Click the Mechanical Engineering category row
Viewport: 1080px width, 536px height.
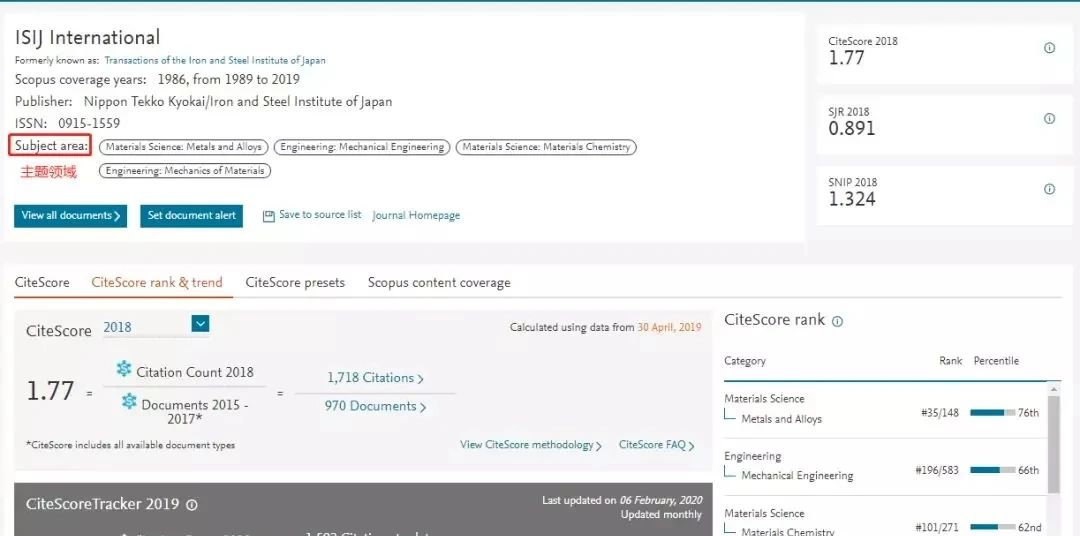884,467
